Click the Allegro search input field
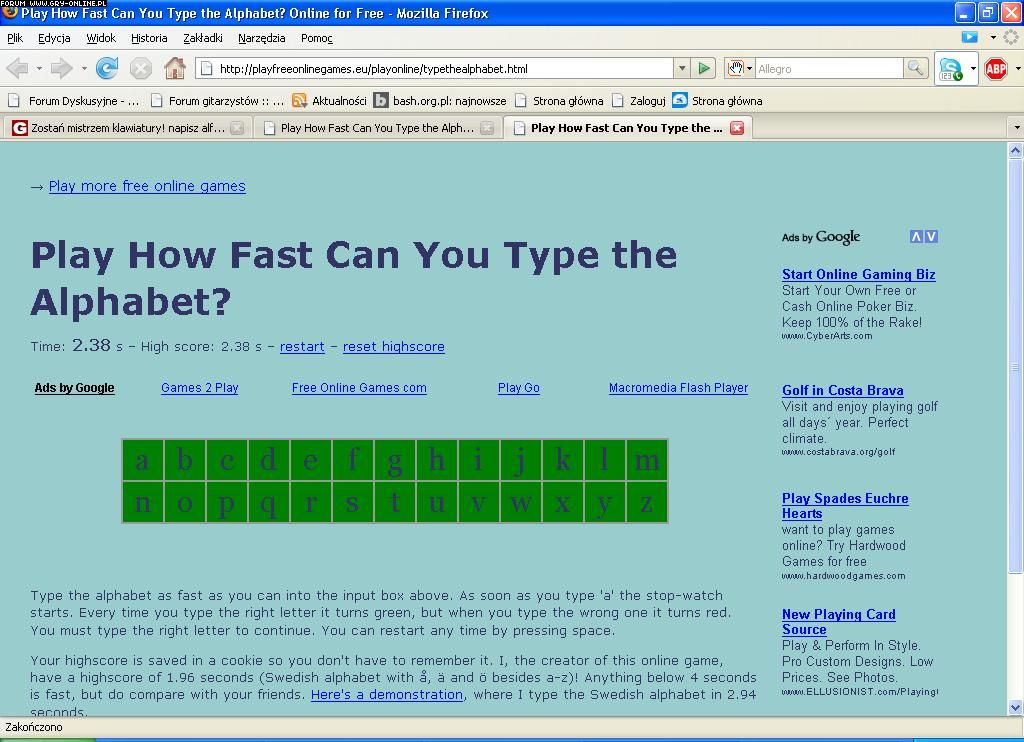 (x=829, y=68)
